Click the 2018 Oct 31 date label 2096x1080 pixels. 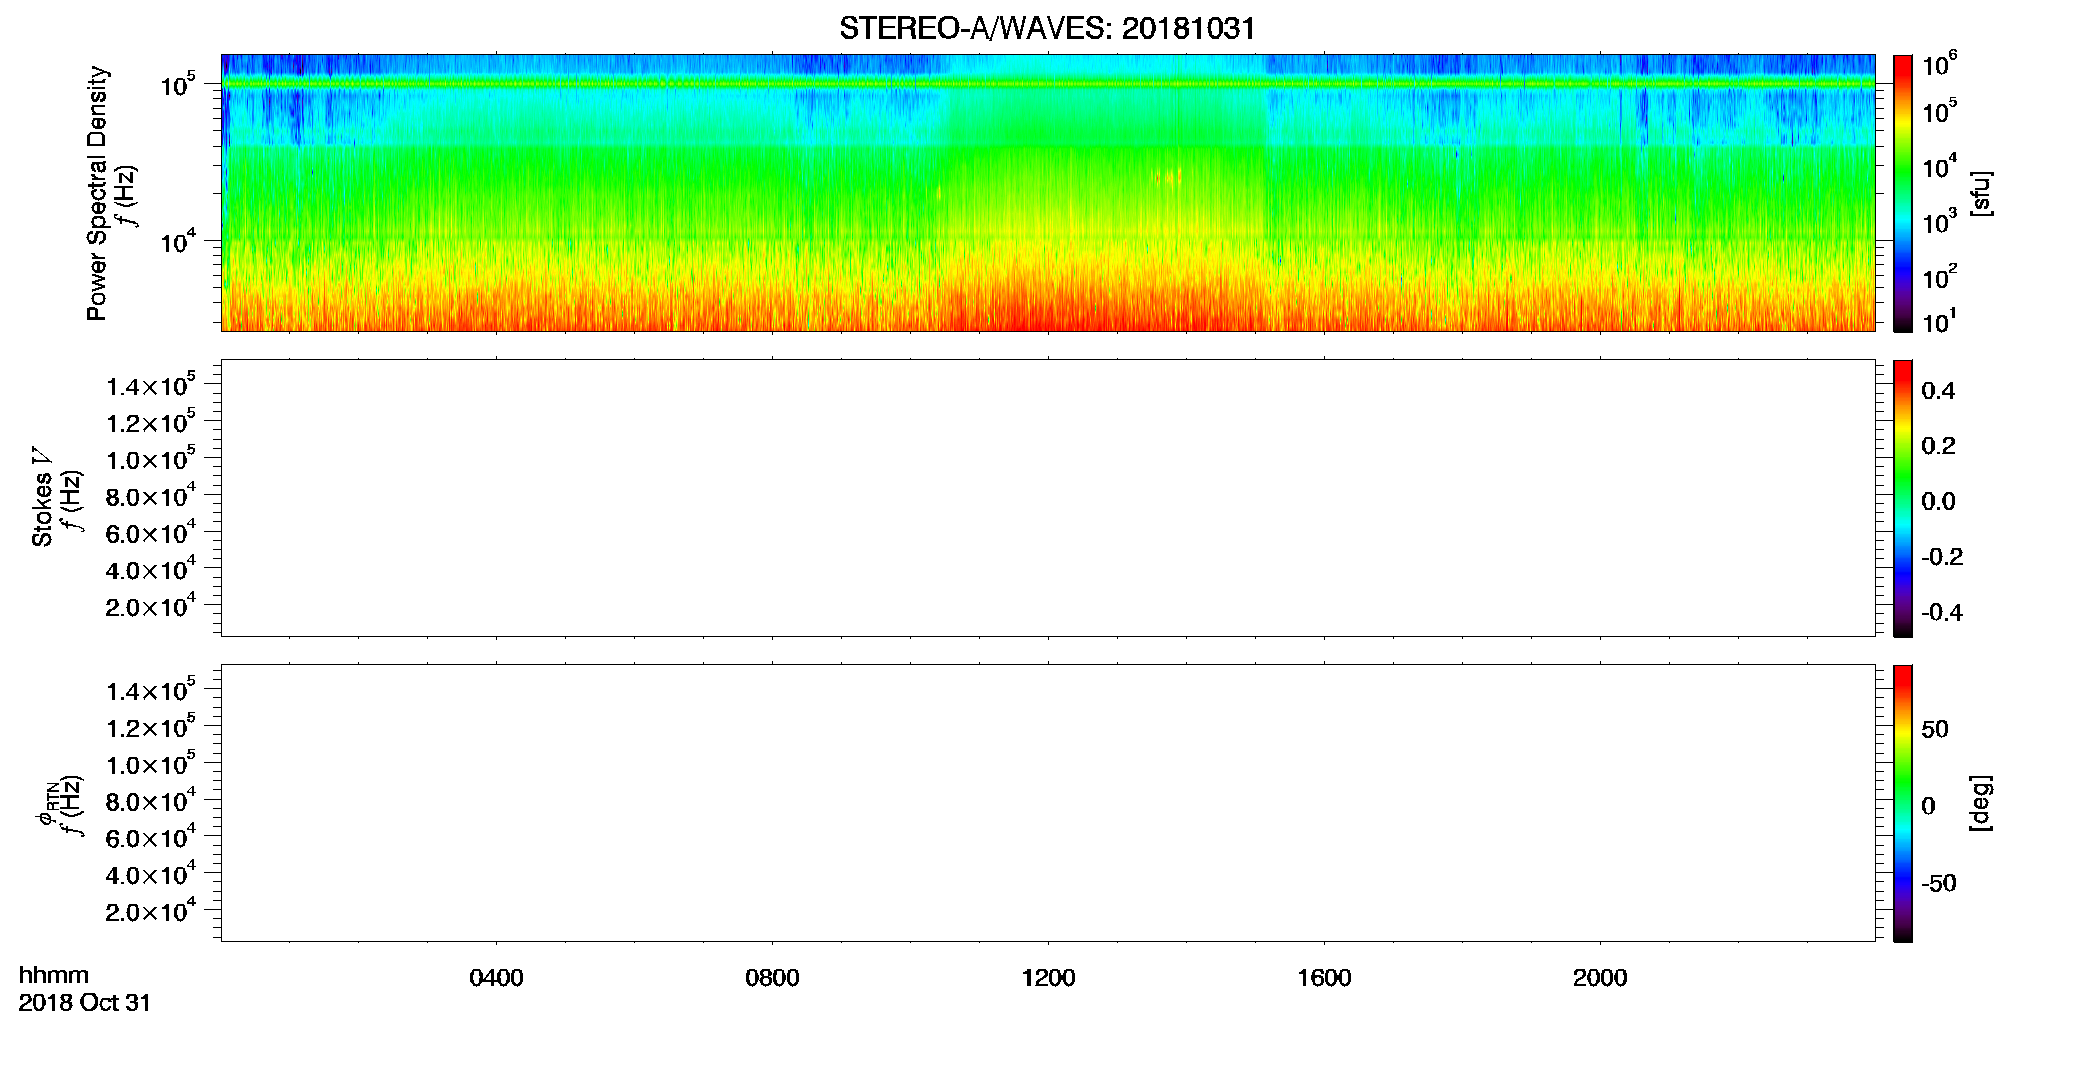85,1003
